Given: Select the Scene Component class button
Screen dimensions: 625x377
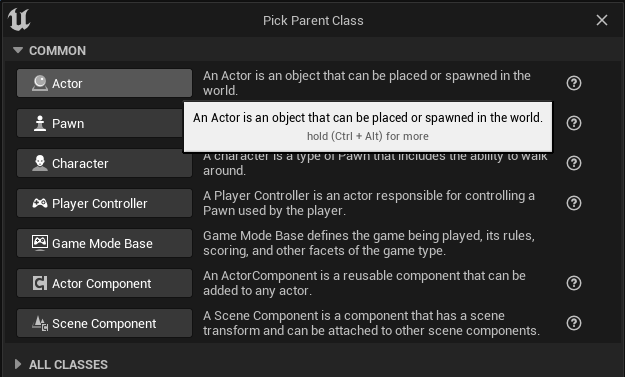Looking at the screenshot, I should pos(104,323).
